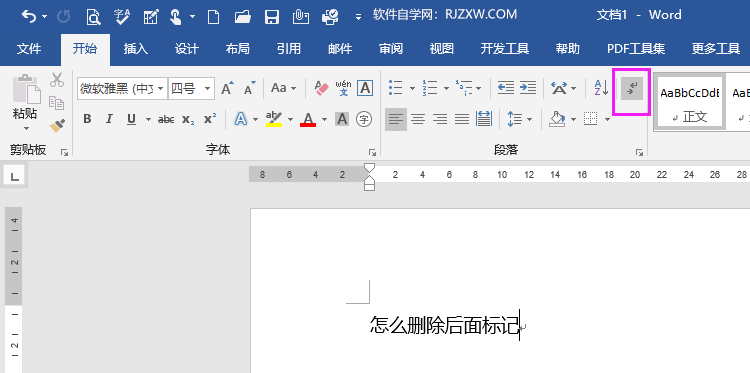Click the edit document pencil icon
The width and height of the screenshot is (750, 373).
click(x=151, y=17)
